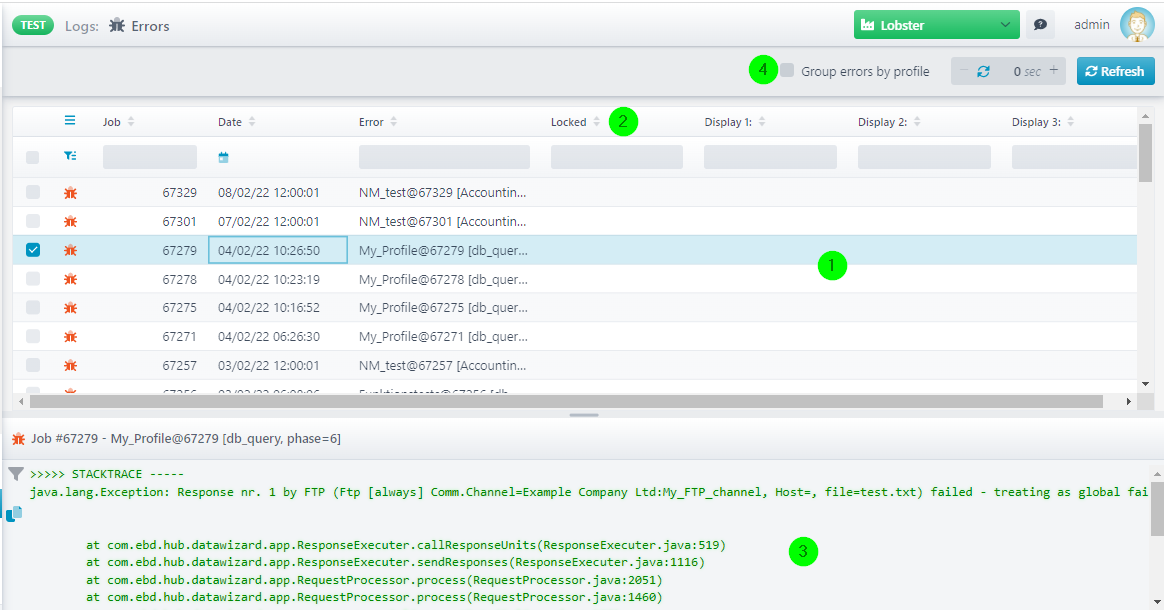This screenshot has width=1164, height=610.
Task: Click the table horizontal scrollbar
Action: (x=566, y=401)
